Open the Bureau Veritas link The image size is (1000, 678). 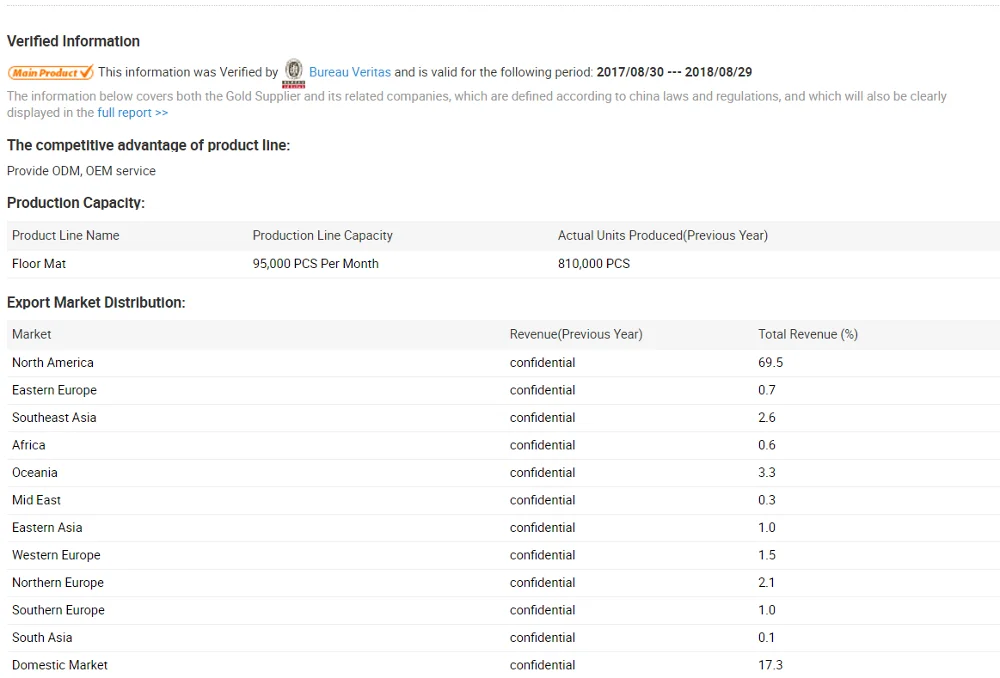tap(349, 72)
